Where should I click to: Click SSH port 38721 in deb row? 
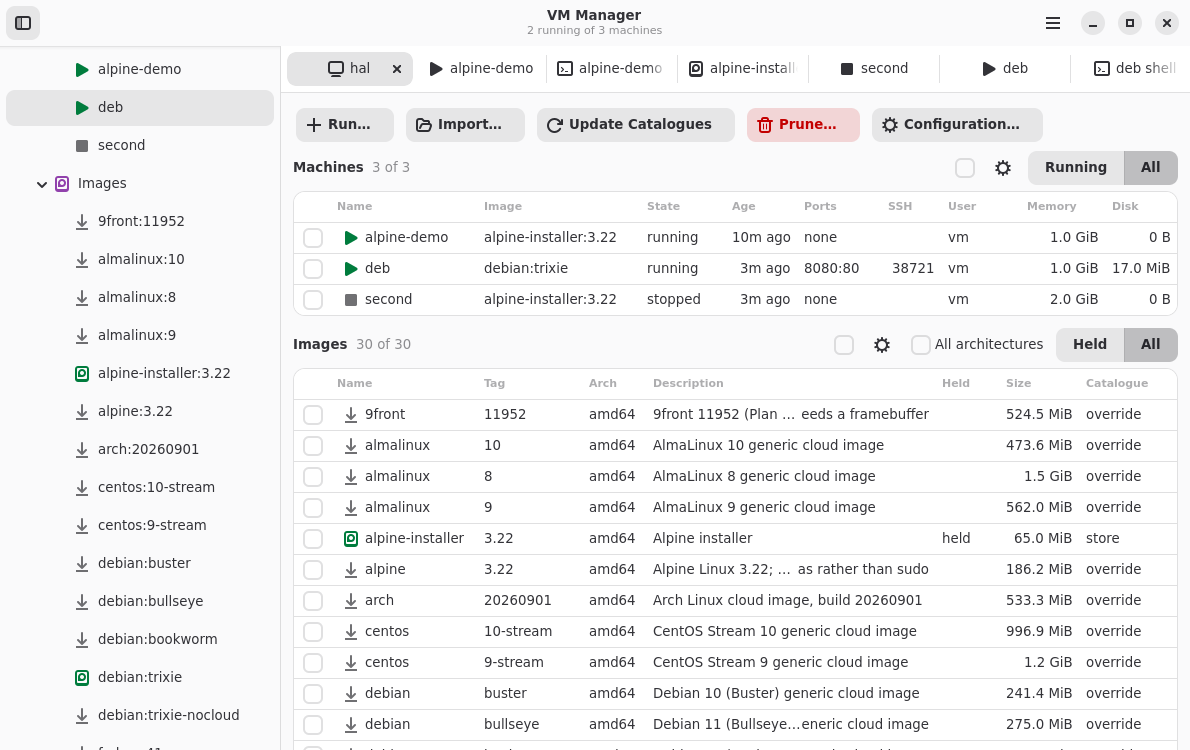[x=912, y=269]
